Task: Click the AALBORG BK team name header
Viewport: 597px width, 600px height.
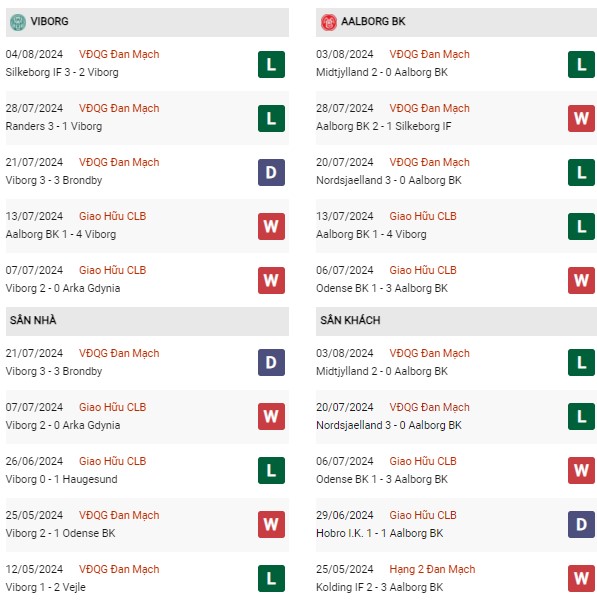Action: point(373,21)
